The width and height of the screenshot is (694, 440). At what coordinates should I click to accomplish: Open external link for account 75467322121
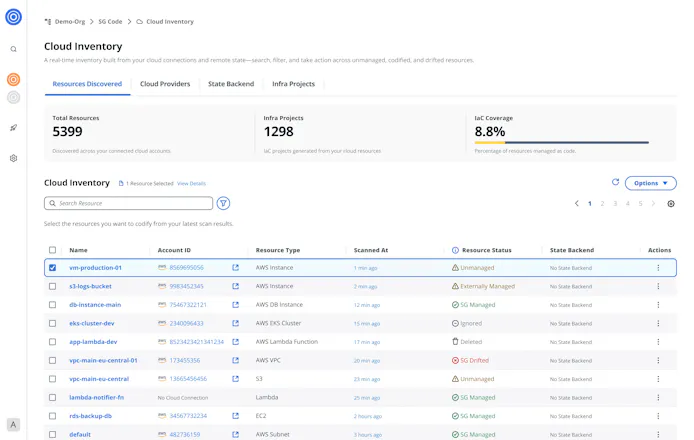click(235, 305)
